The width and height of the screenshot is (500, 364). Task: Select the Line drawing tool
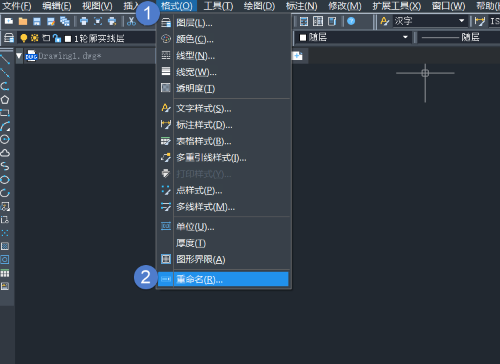5,60
